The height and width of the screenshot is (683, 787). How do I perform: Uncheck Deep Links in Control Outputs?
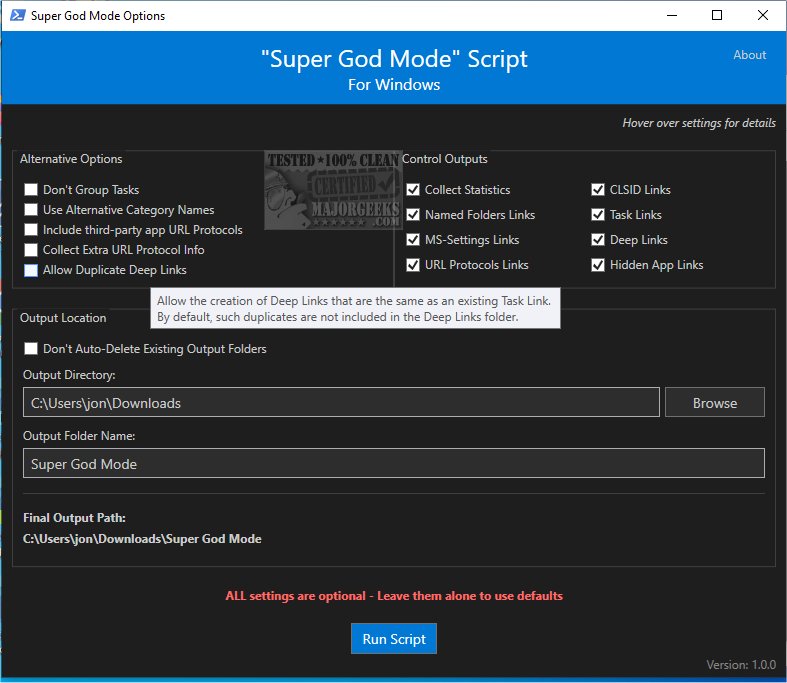(x=598, y=240)
